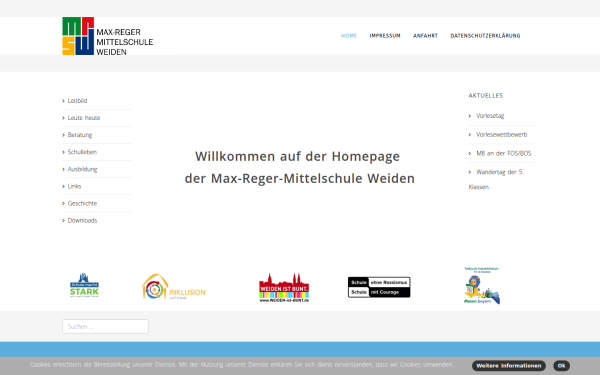Open Schulleben in the sidebar
600x375 pixels.
[82, 152]
